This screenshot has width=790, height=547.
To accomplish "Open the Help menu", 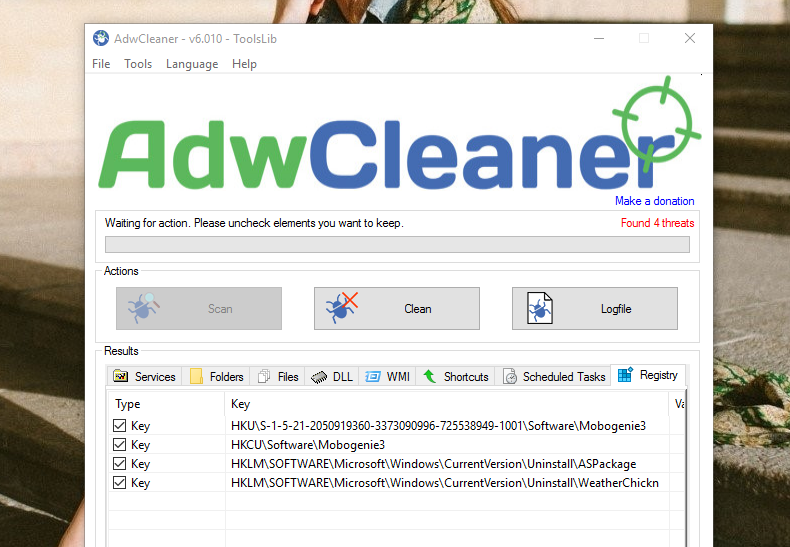I will (x=244, y=64).
